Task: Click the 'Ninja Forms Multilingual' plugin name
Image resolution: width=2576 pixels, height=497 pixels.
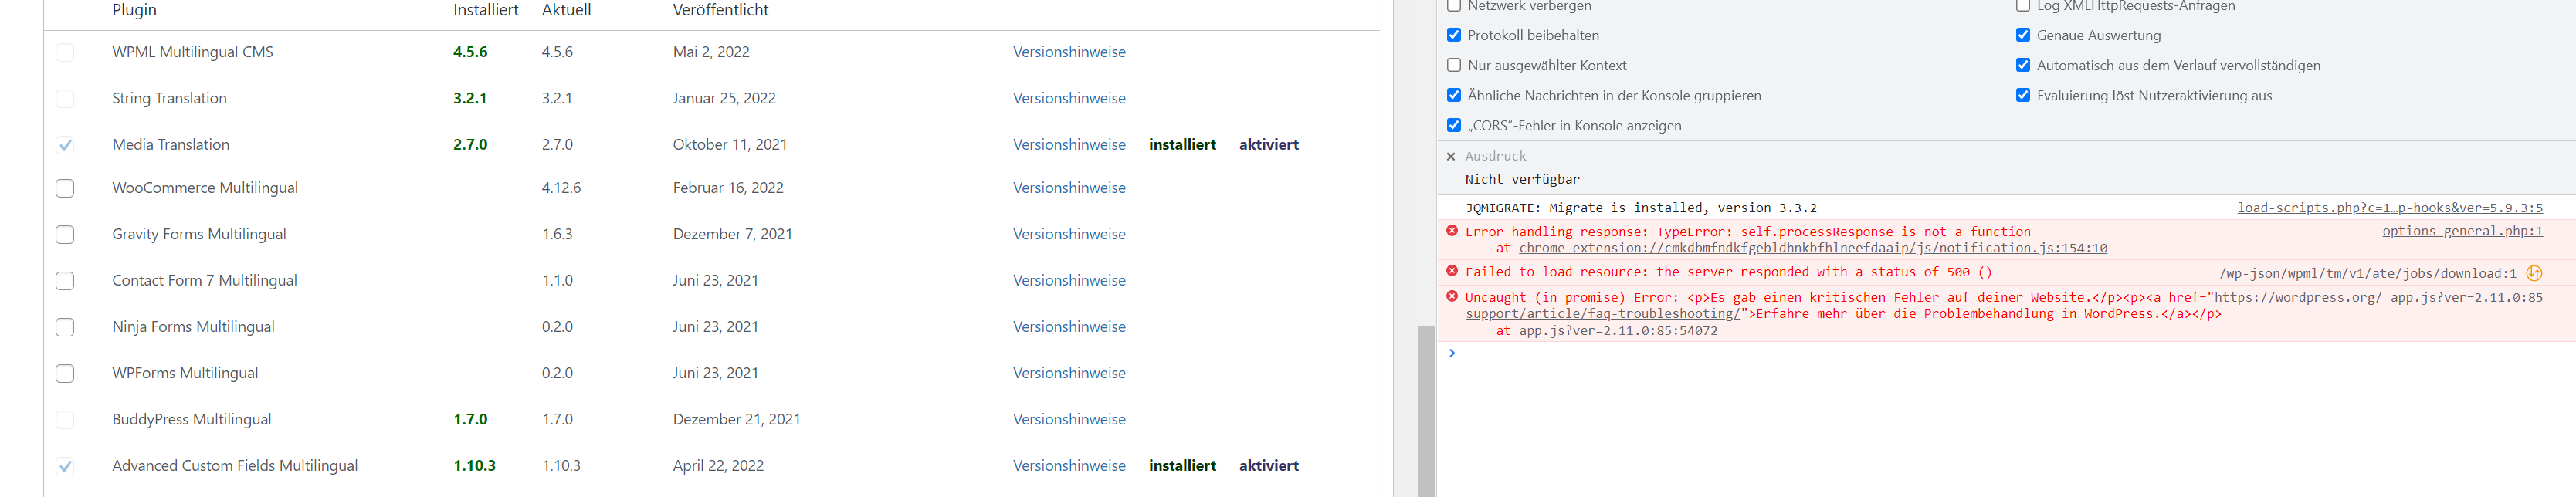Action: pyautogui.click(x=193, y=327)
